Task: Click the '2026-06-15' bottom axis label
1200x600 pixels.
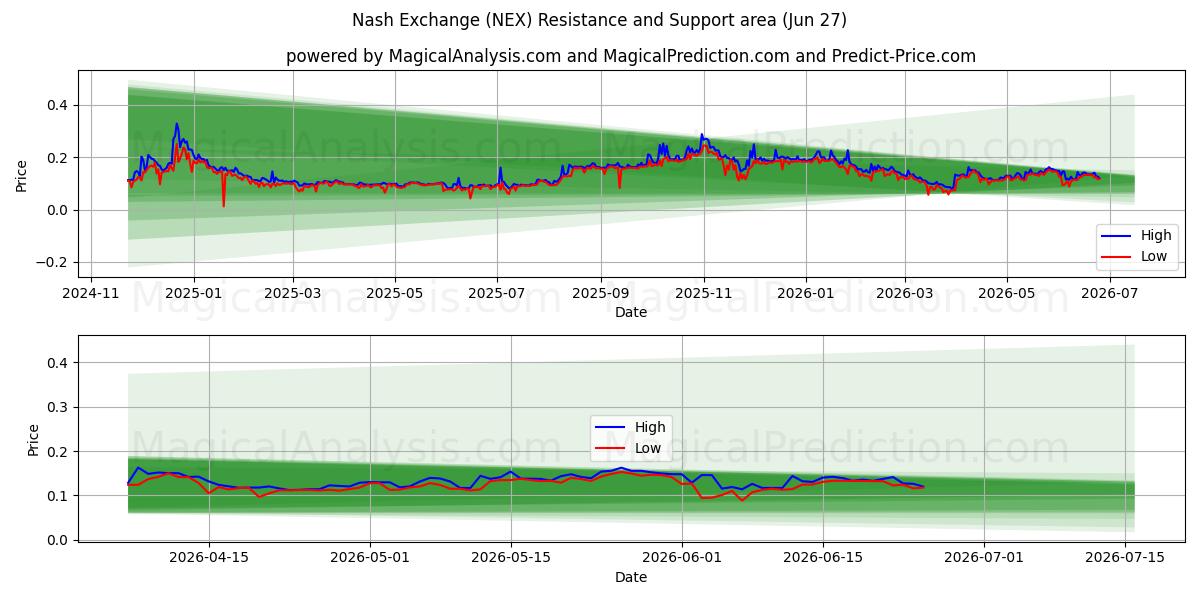Action: click(823, 558)
